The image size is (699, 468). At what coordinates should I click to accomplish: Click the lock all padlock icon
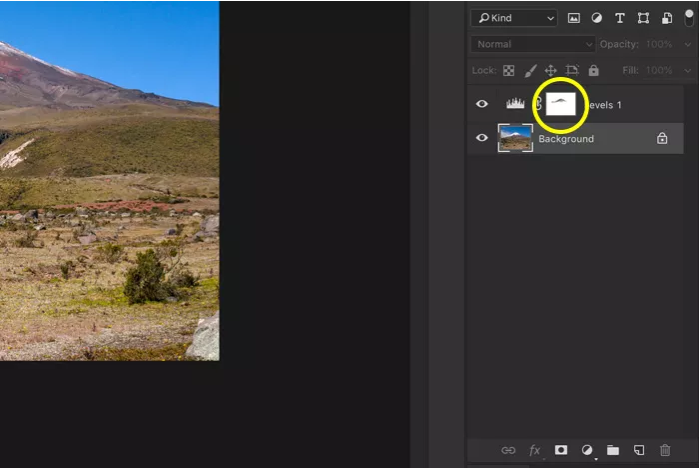pyautogui.click(x=593, y=71)
